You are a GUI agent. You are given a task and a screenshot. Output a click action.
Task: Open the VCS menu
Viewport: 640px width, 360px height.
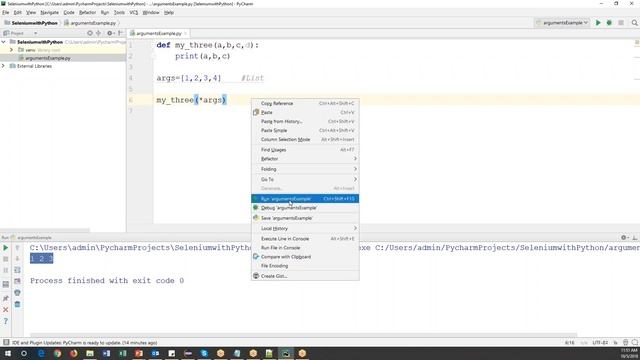[134, 13]
